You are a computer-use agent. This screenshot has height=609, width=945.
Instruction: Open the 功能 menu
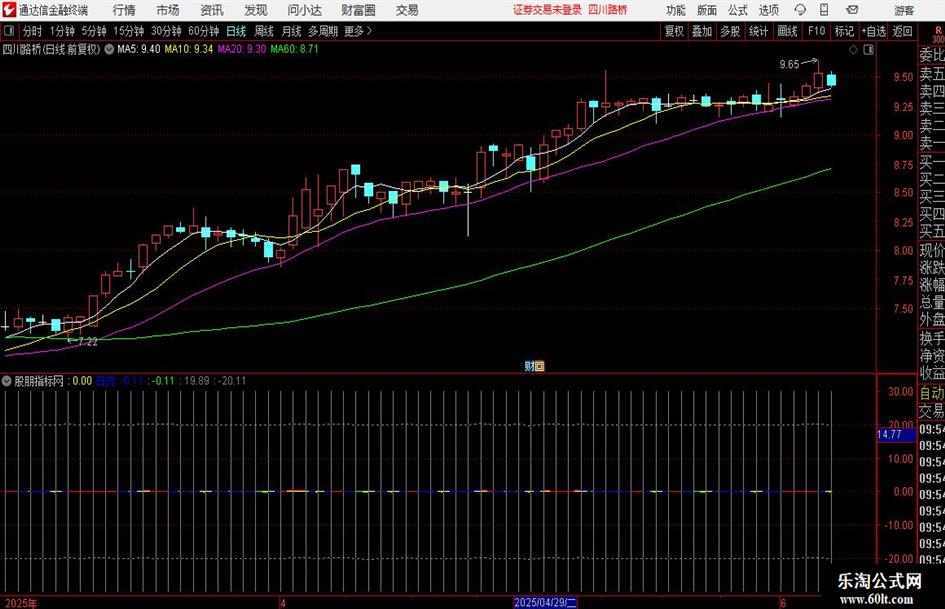click(676, 10)
